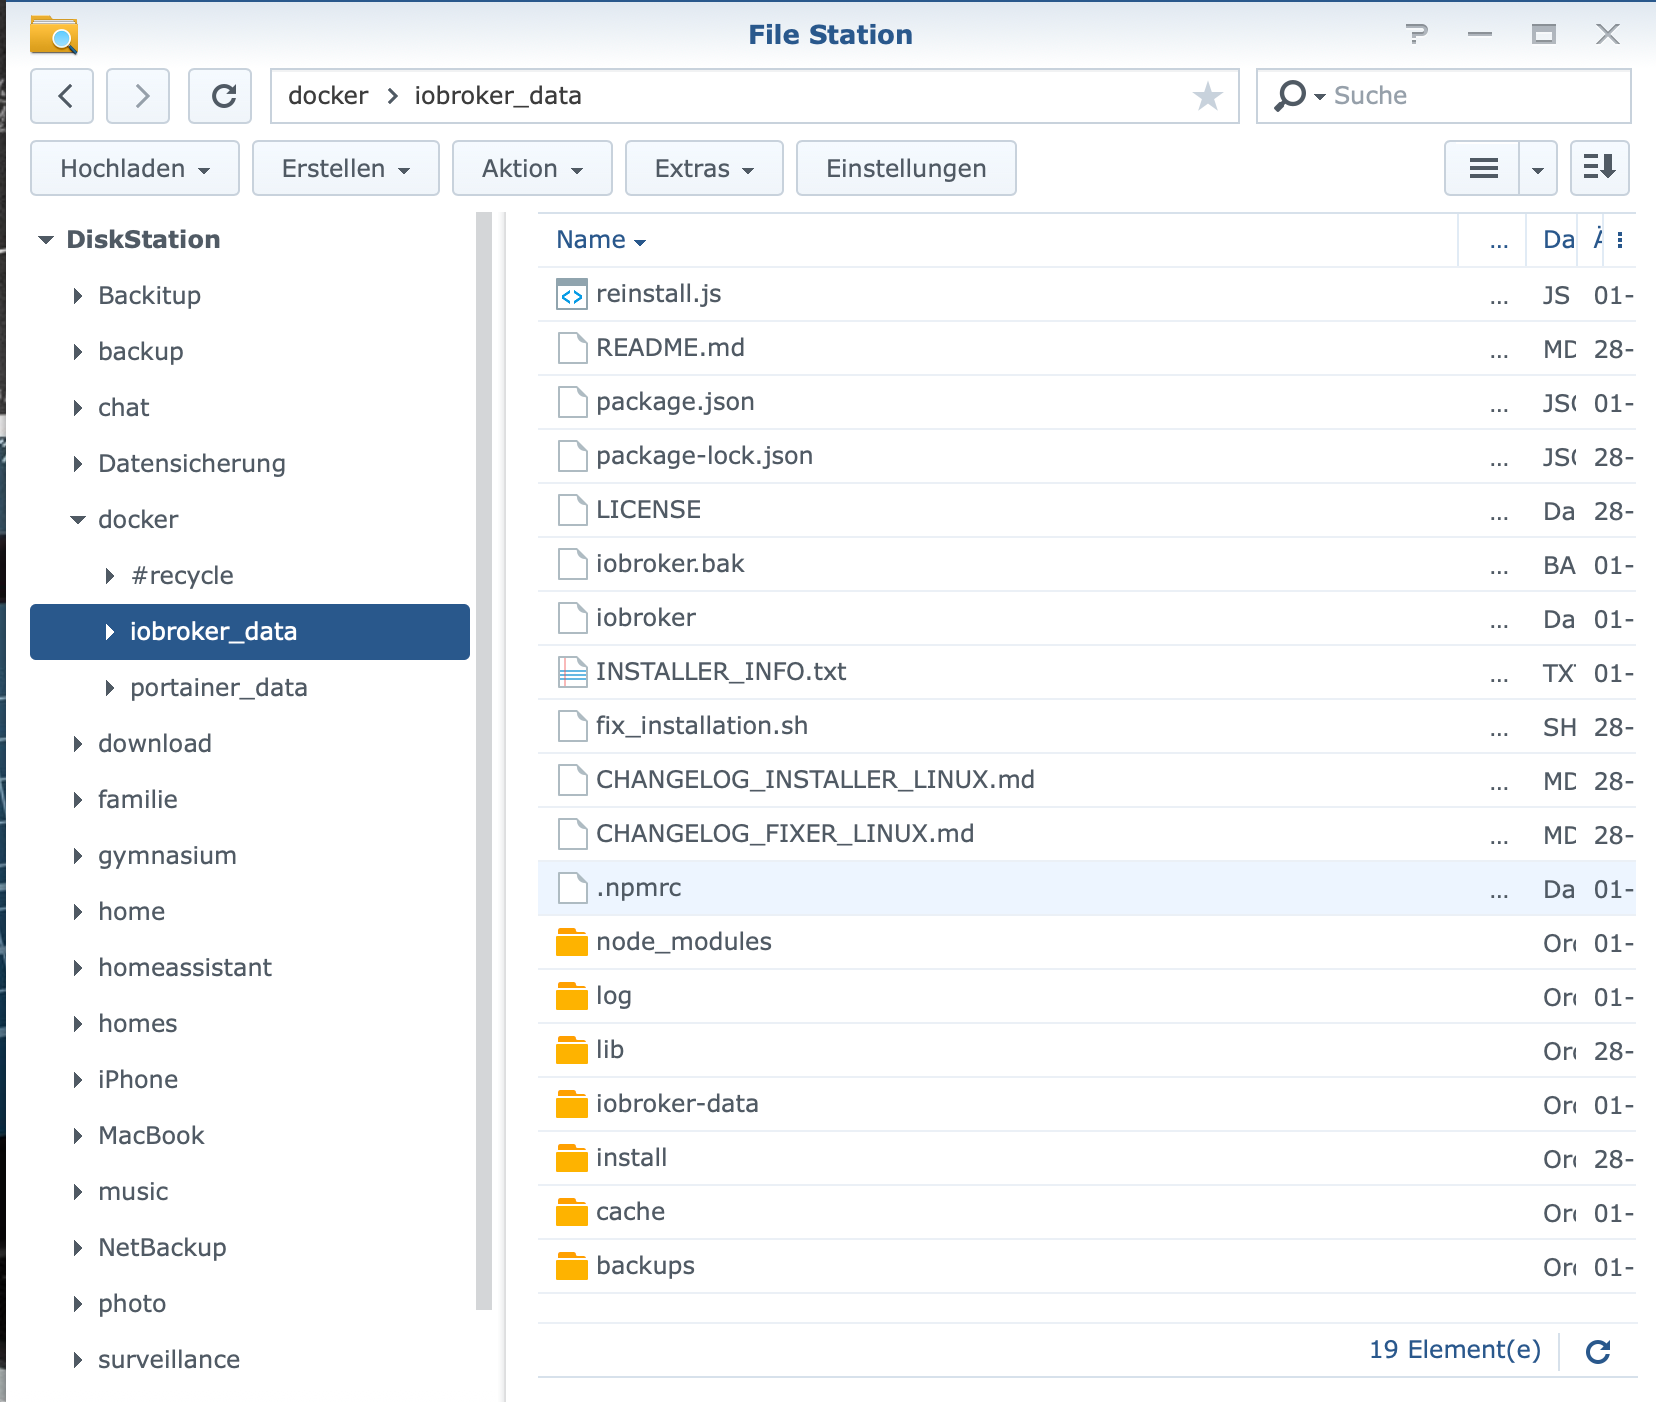The image size is (1656, 1402).
Task: Open the Einstellungen settings button
Action: [x=906, y=168]
